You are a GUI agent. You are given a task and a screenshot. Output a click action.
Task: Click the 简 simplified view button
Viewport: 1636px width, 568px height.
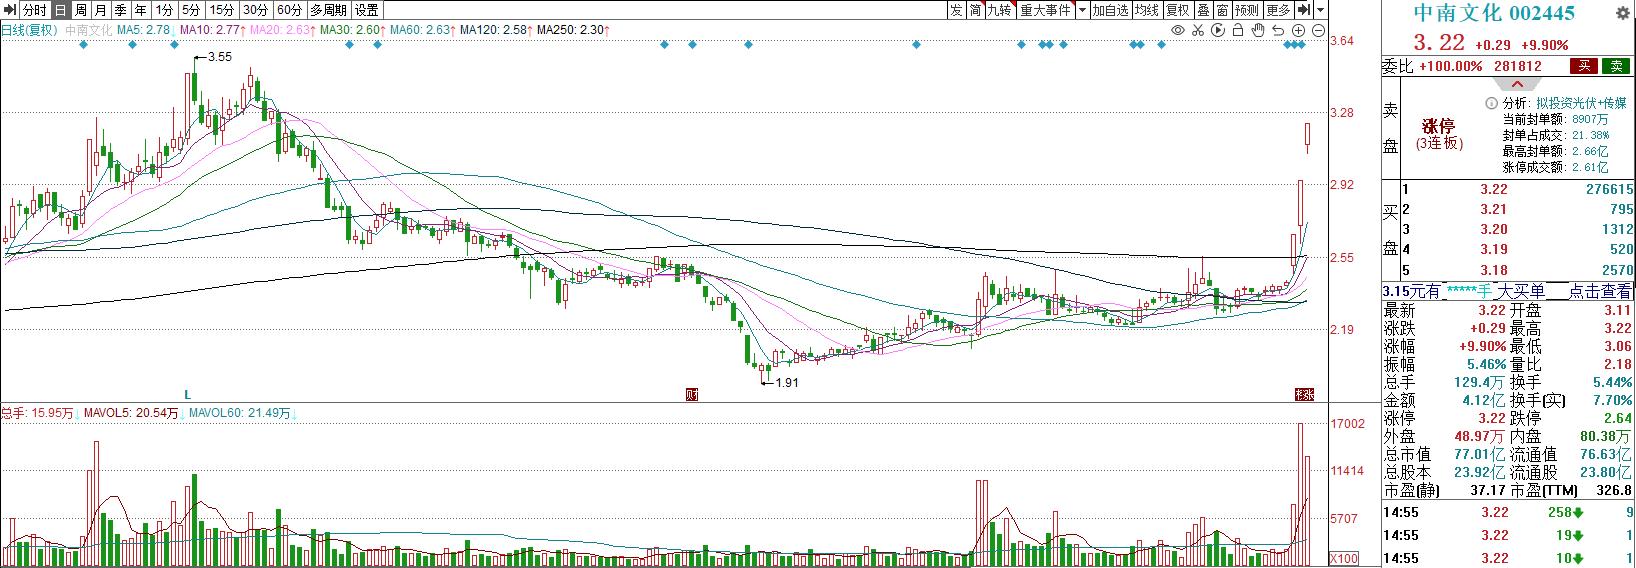tap(975, 10)
